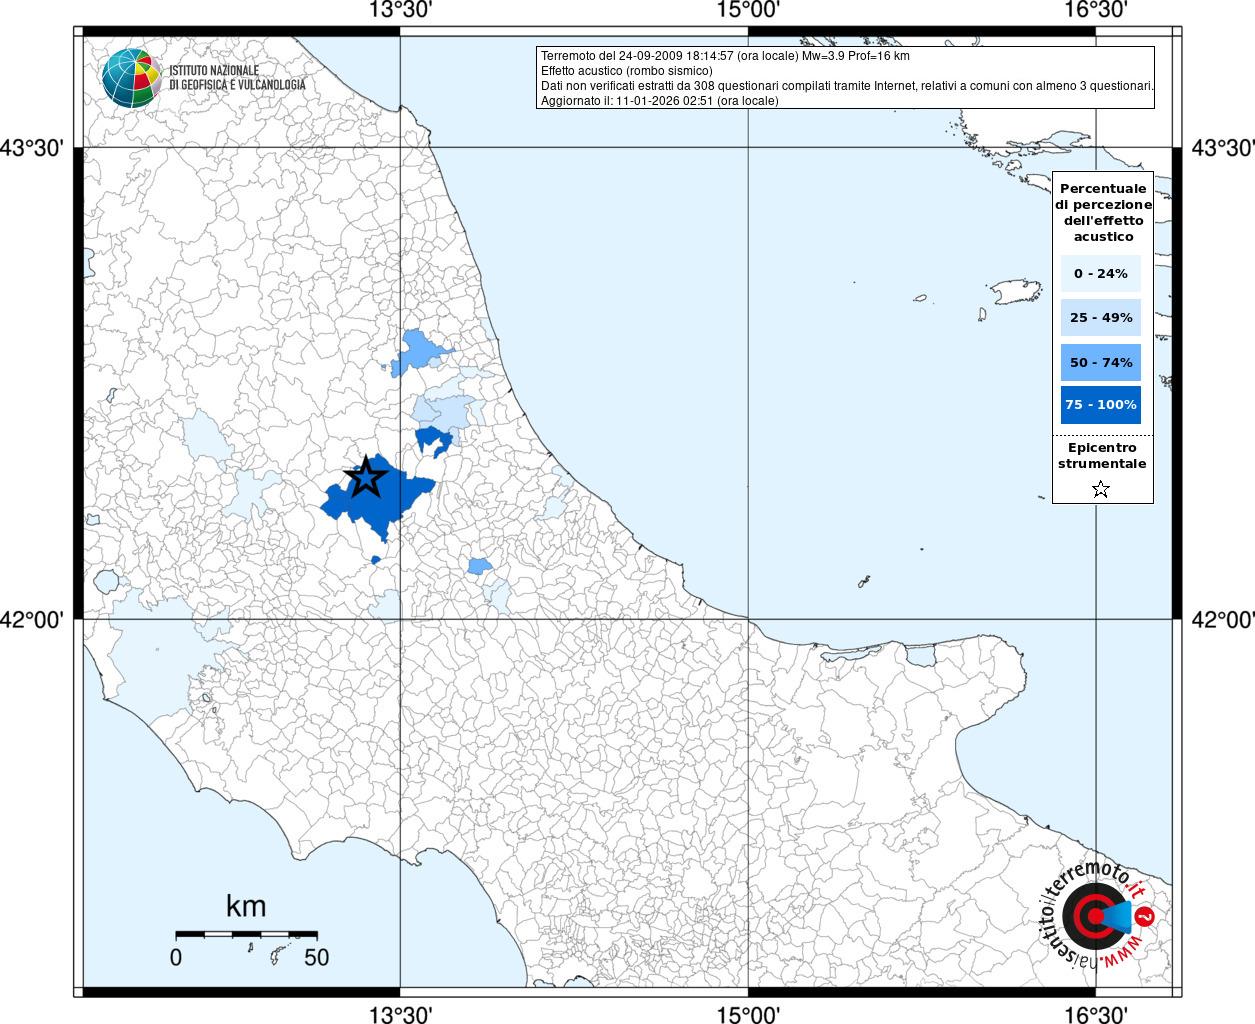Select the 0 - 24% legend swatch
The height and width of the screenshot is (1024, 1255).
pos(1101,273)
